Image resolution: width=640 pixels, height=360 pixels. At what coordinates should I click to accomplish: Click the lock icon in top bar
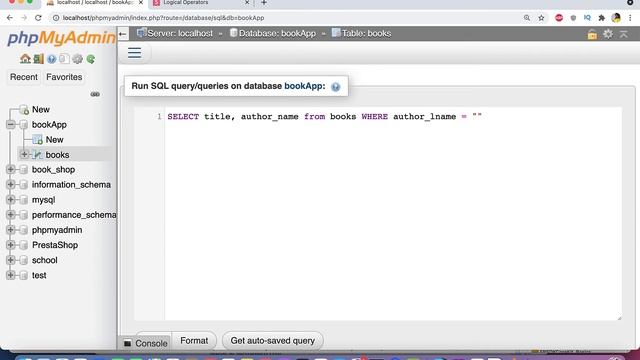point(592,34)
